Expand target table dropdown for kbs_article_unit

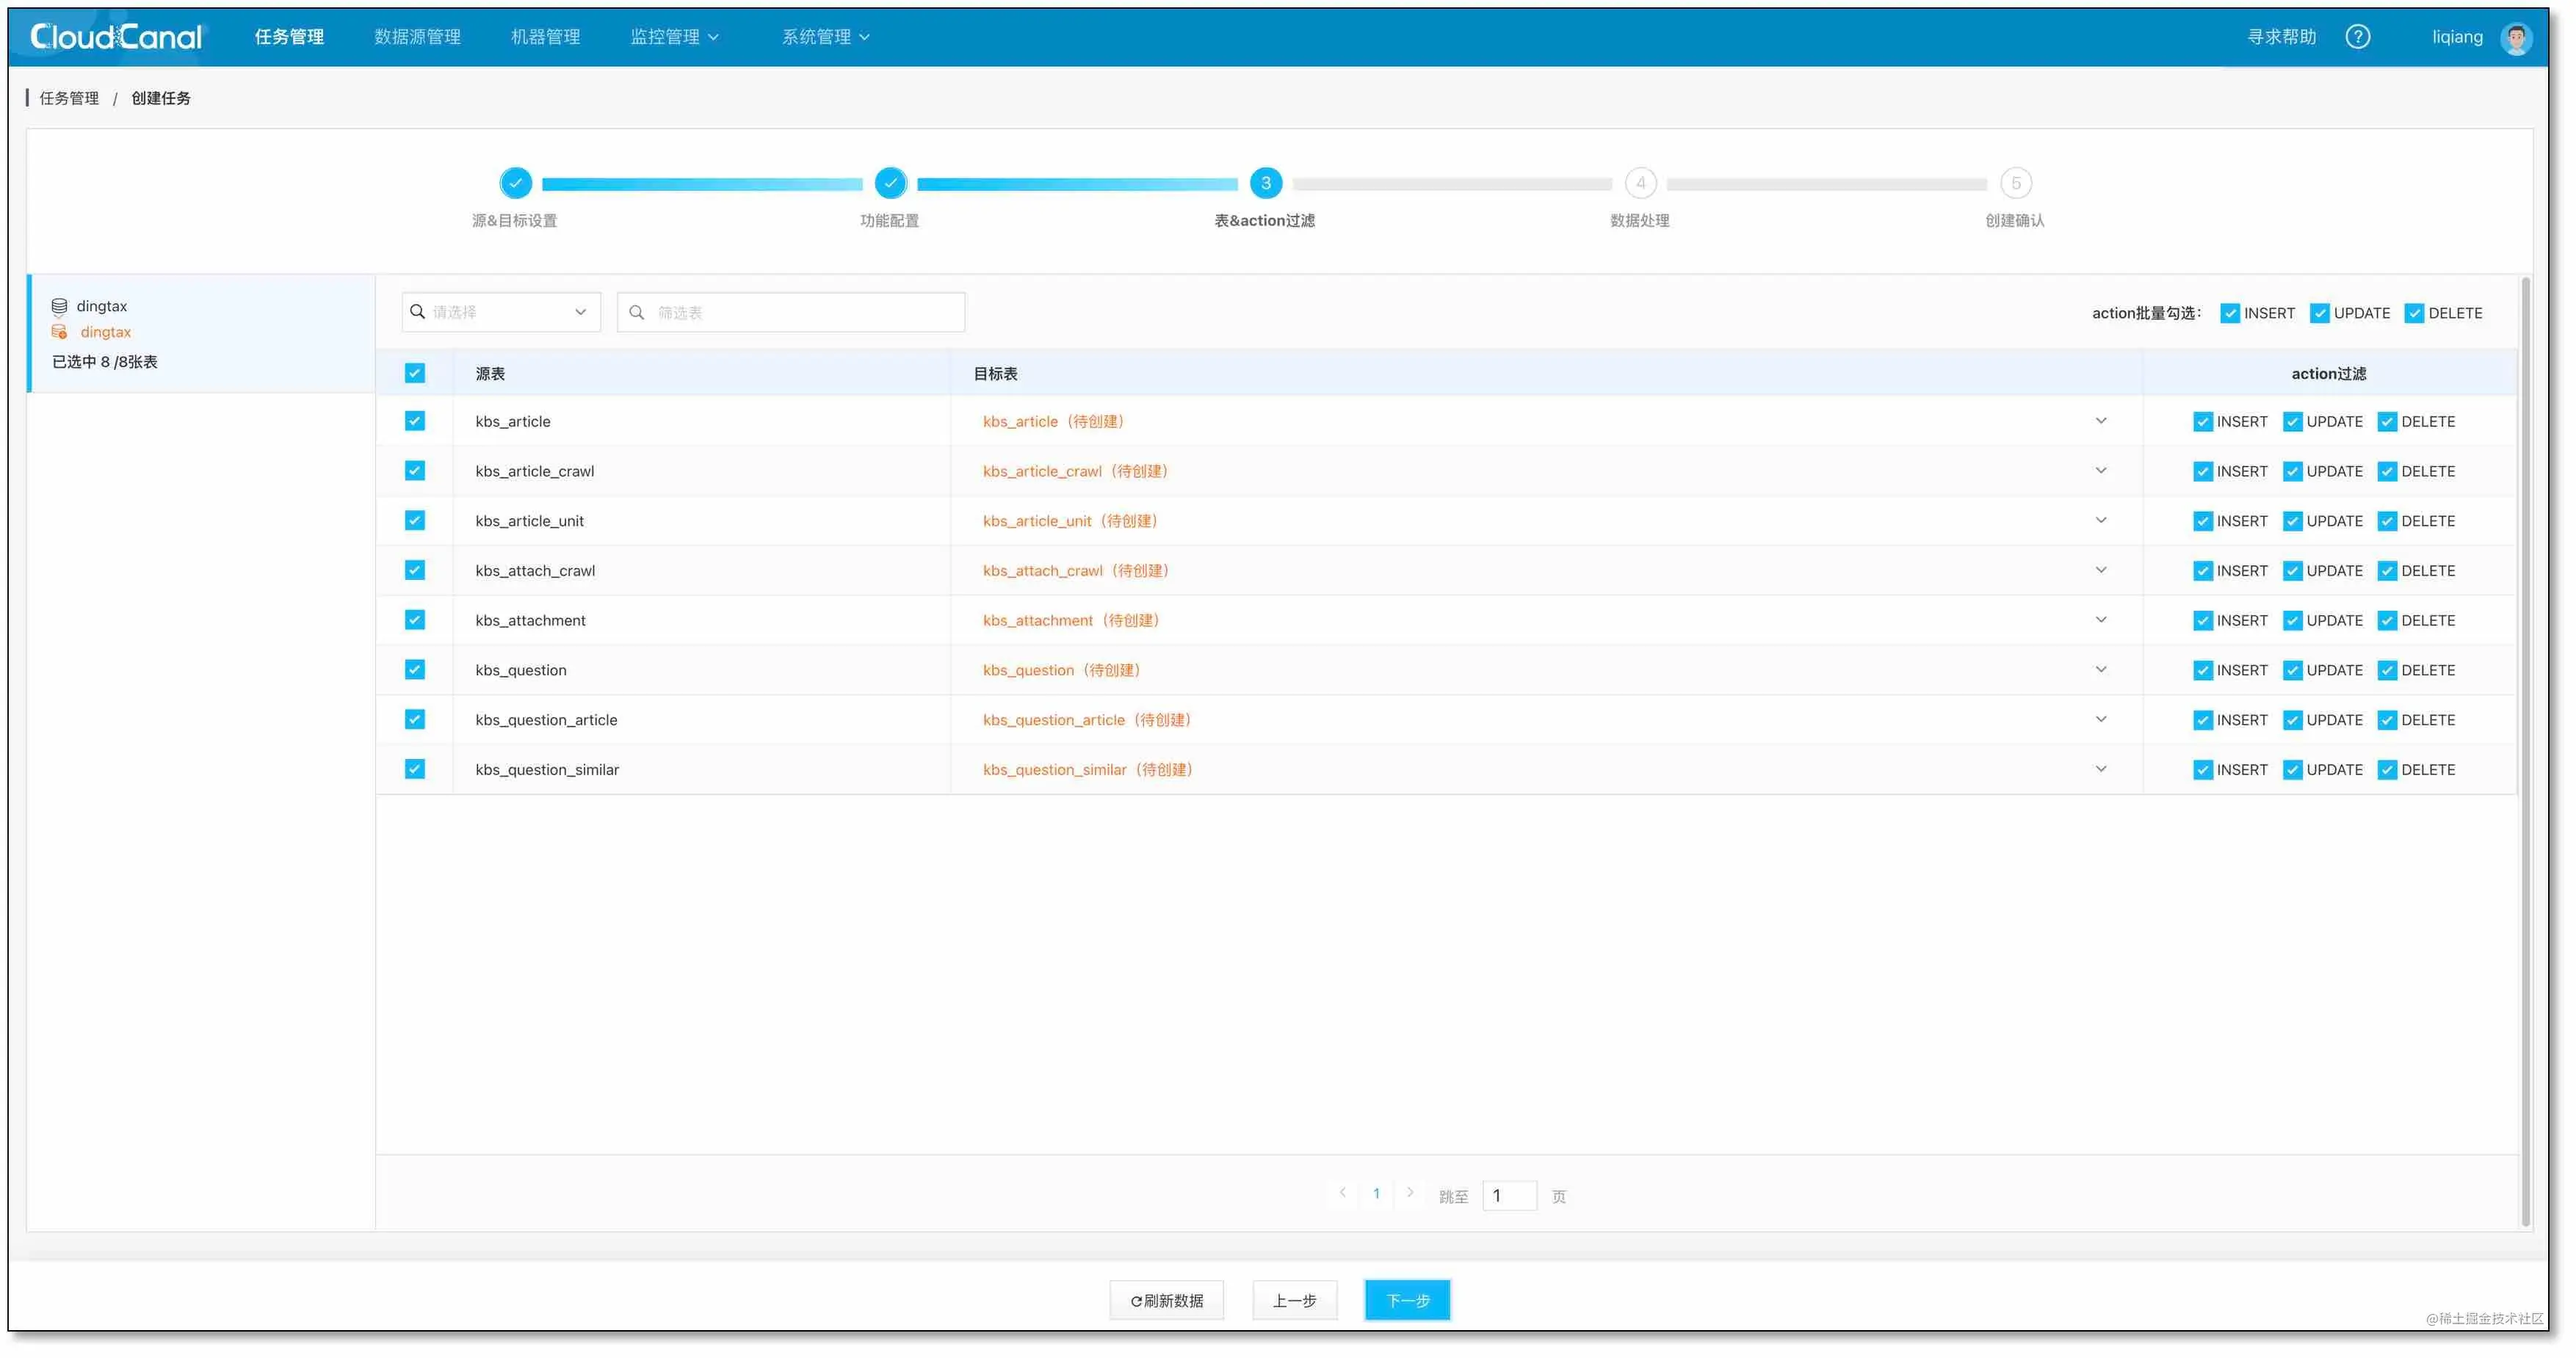coord(2100,520)
